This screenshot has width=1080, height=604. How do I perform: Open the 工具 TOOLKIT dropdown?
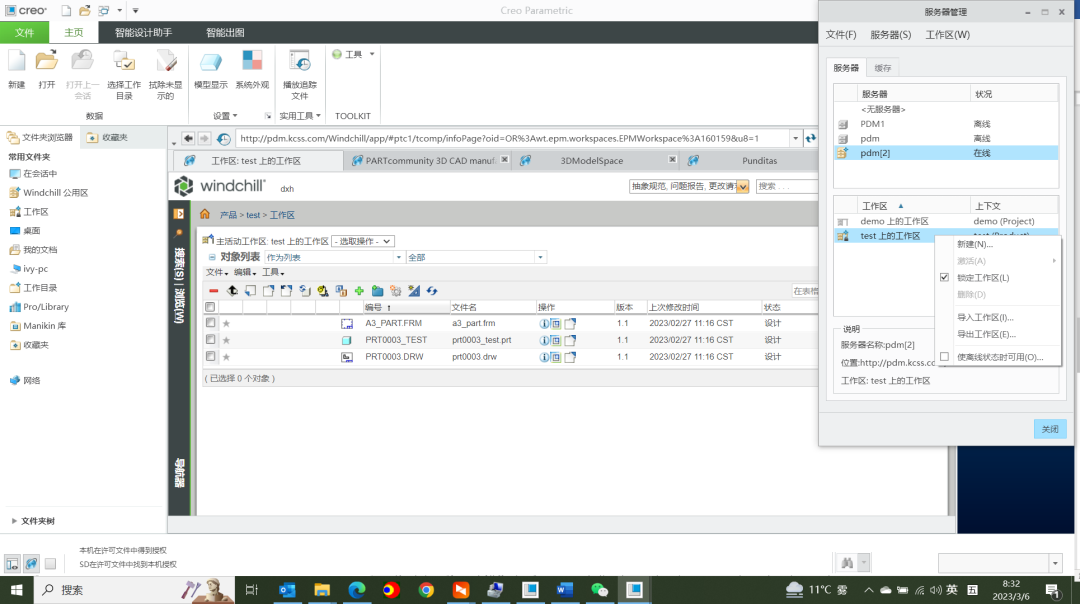(353, 54)
